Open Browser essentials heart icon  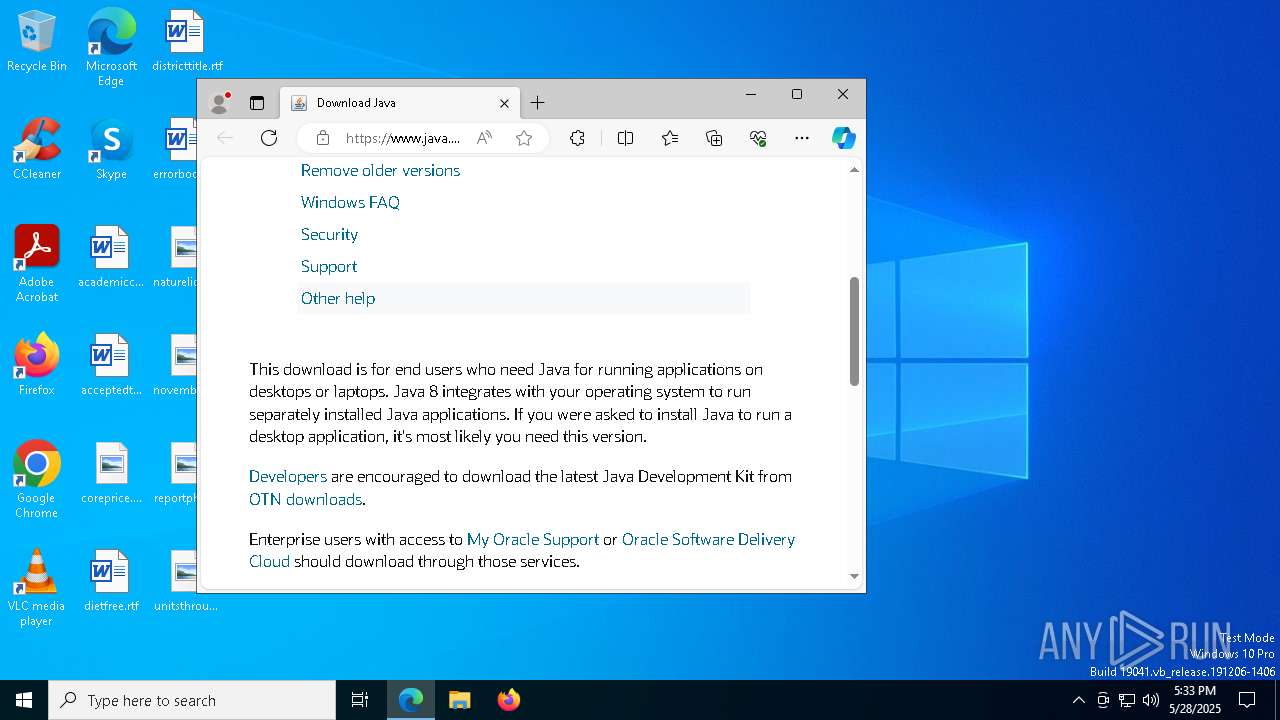pos(758,138)
